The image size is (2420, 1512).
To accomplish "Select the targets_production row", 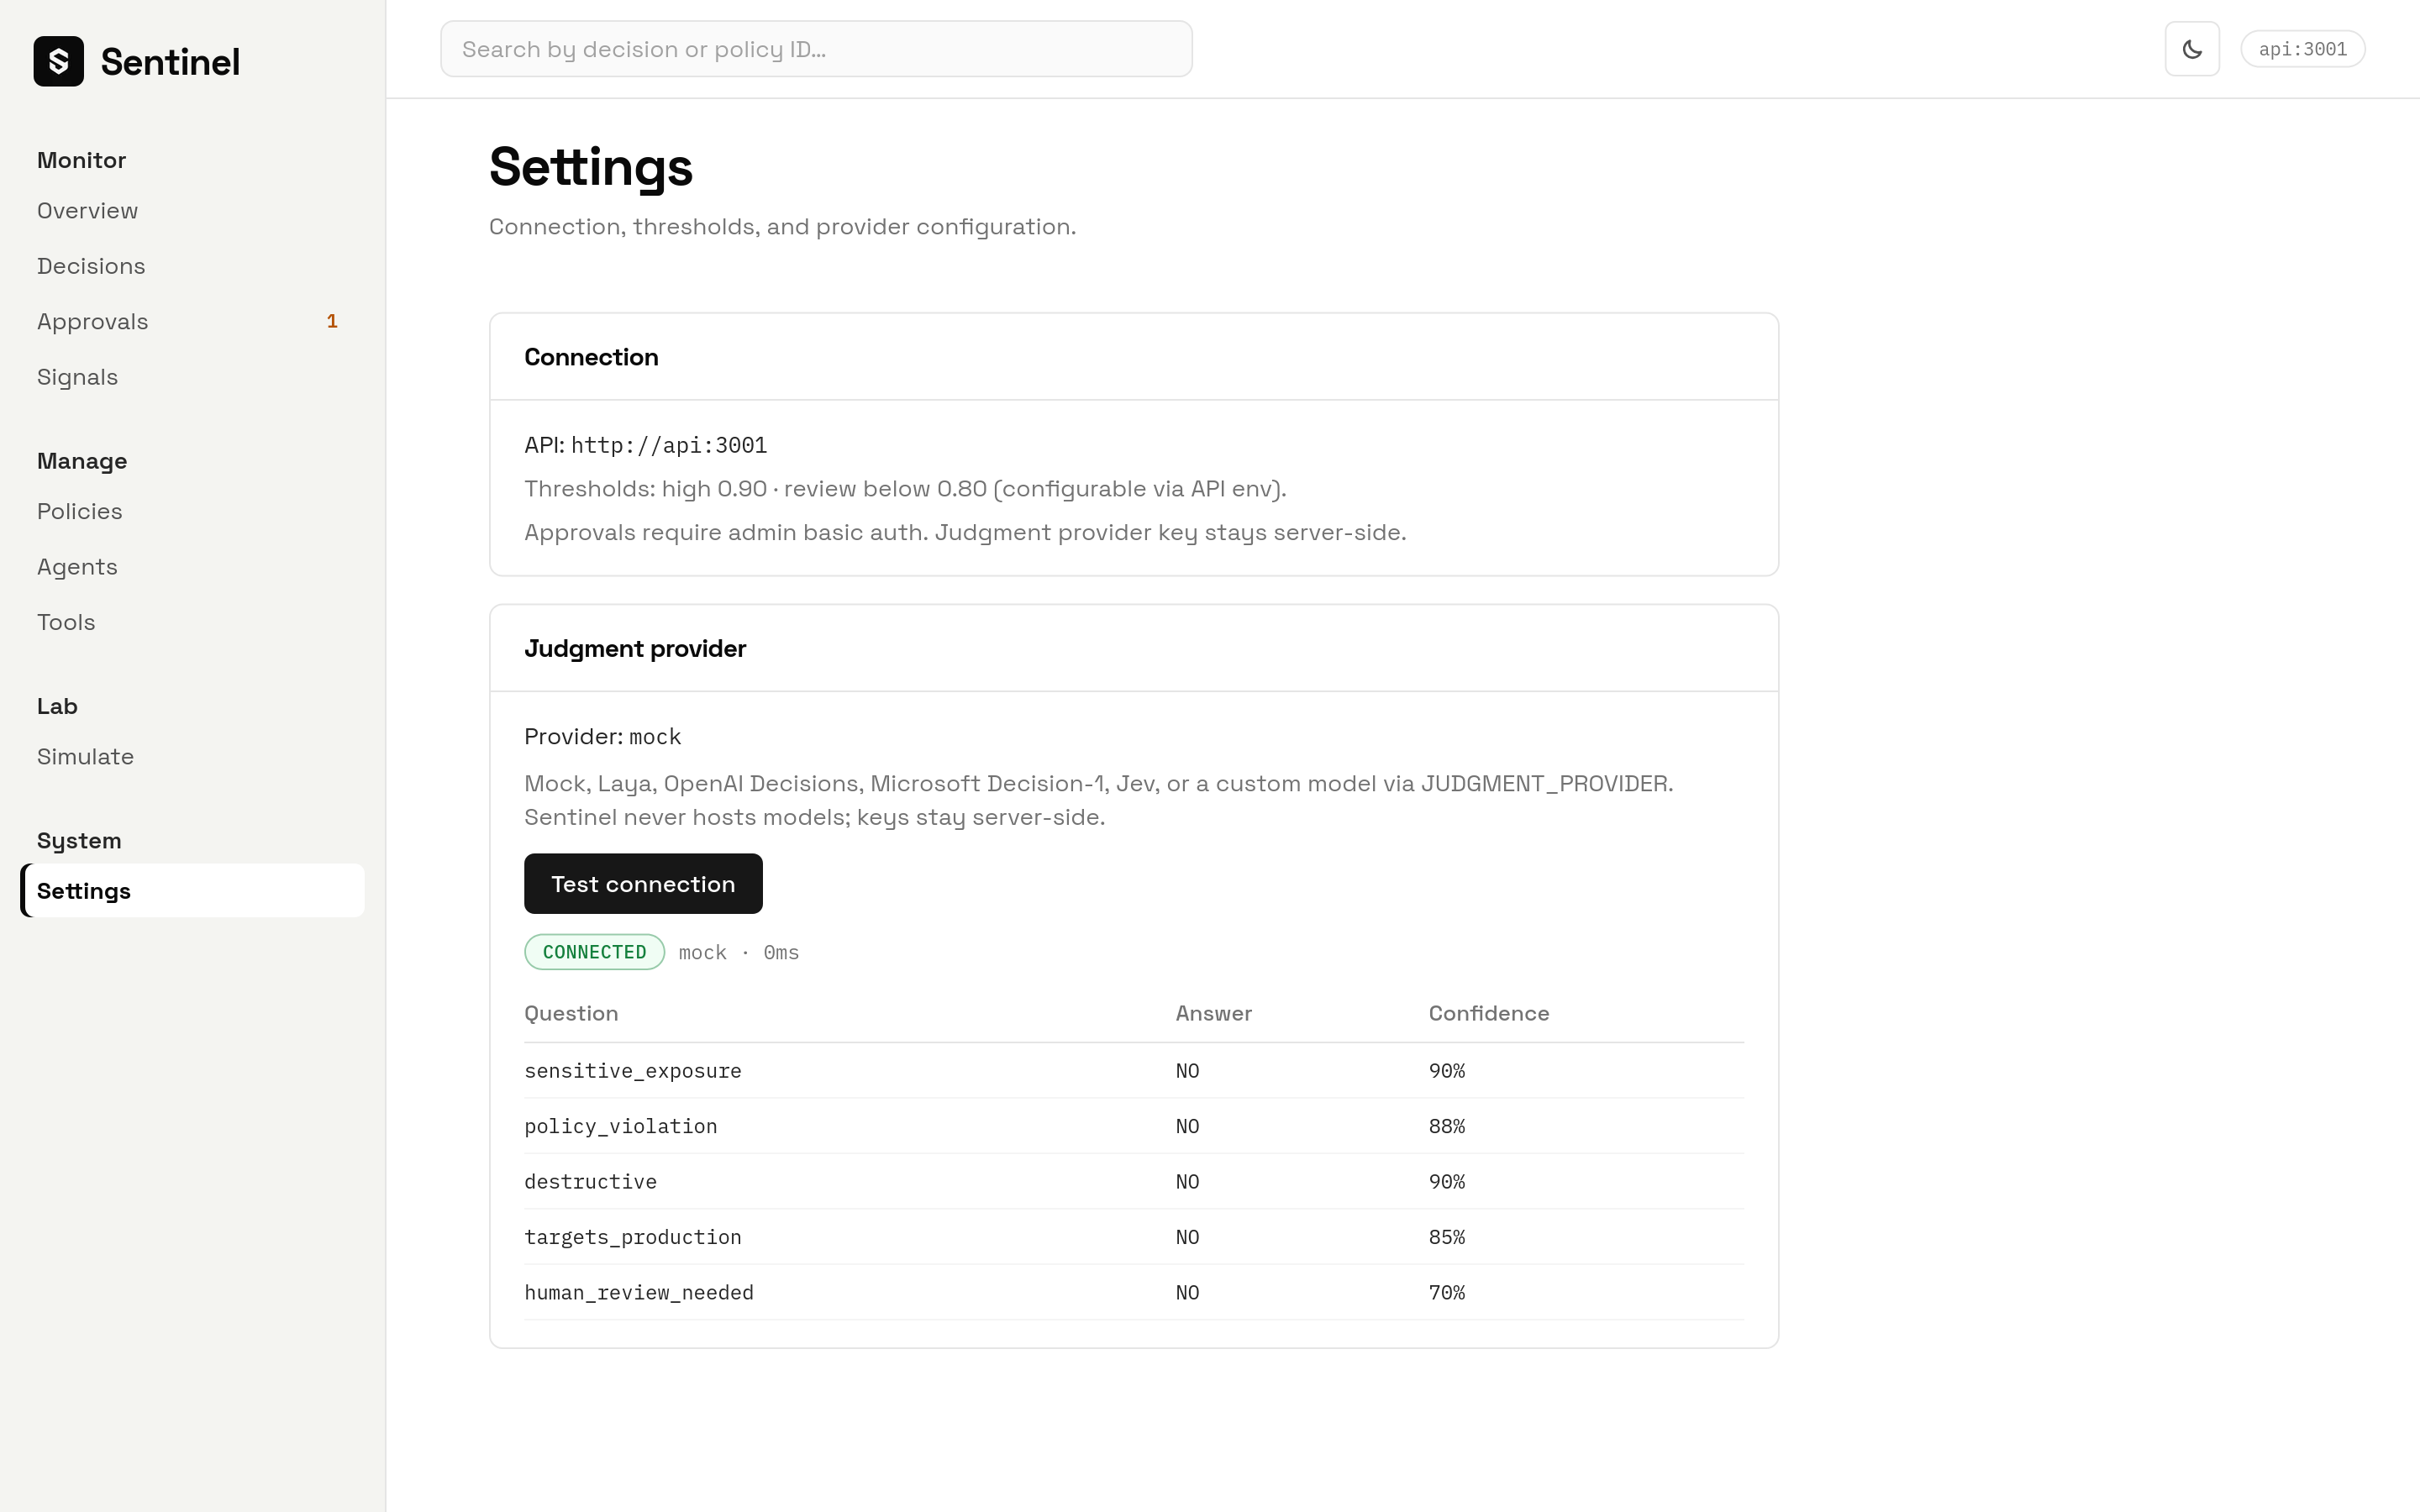I will (x=1133, y=1237).
